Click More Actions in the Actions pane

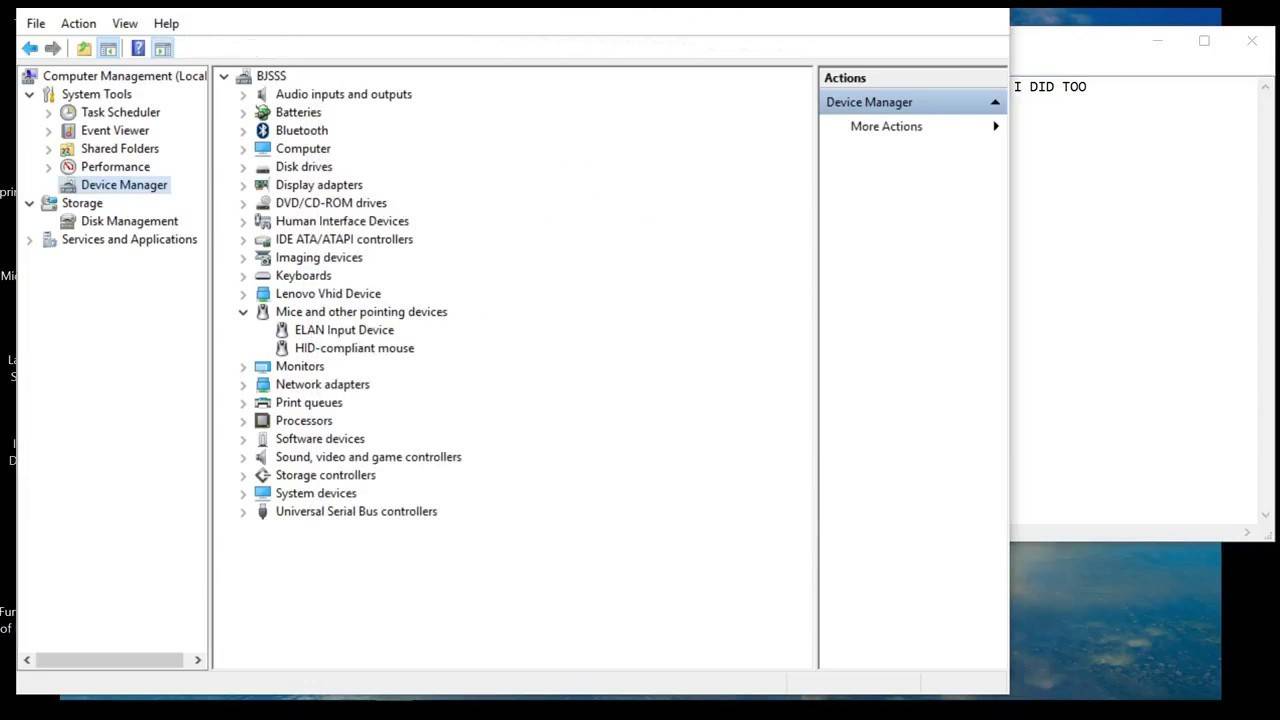pyautogui.click(x=886, y=126)
